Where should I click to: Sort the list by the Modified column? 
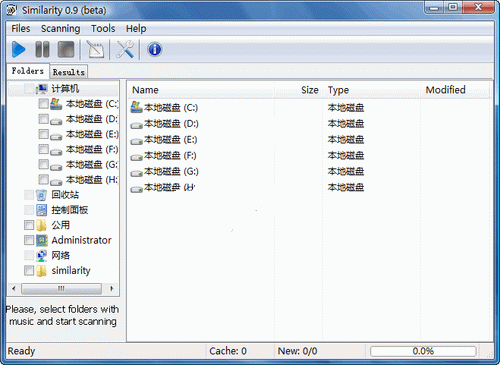click(x=455, y=90)
